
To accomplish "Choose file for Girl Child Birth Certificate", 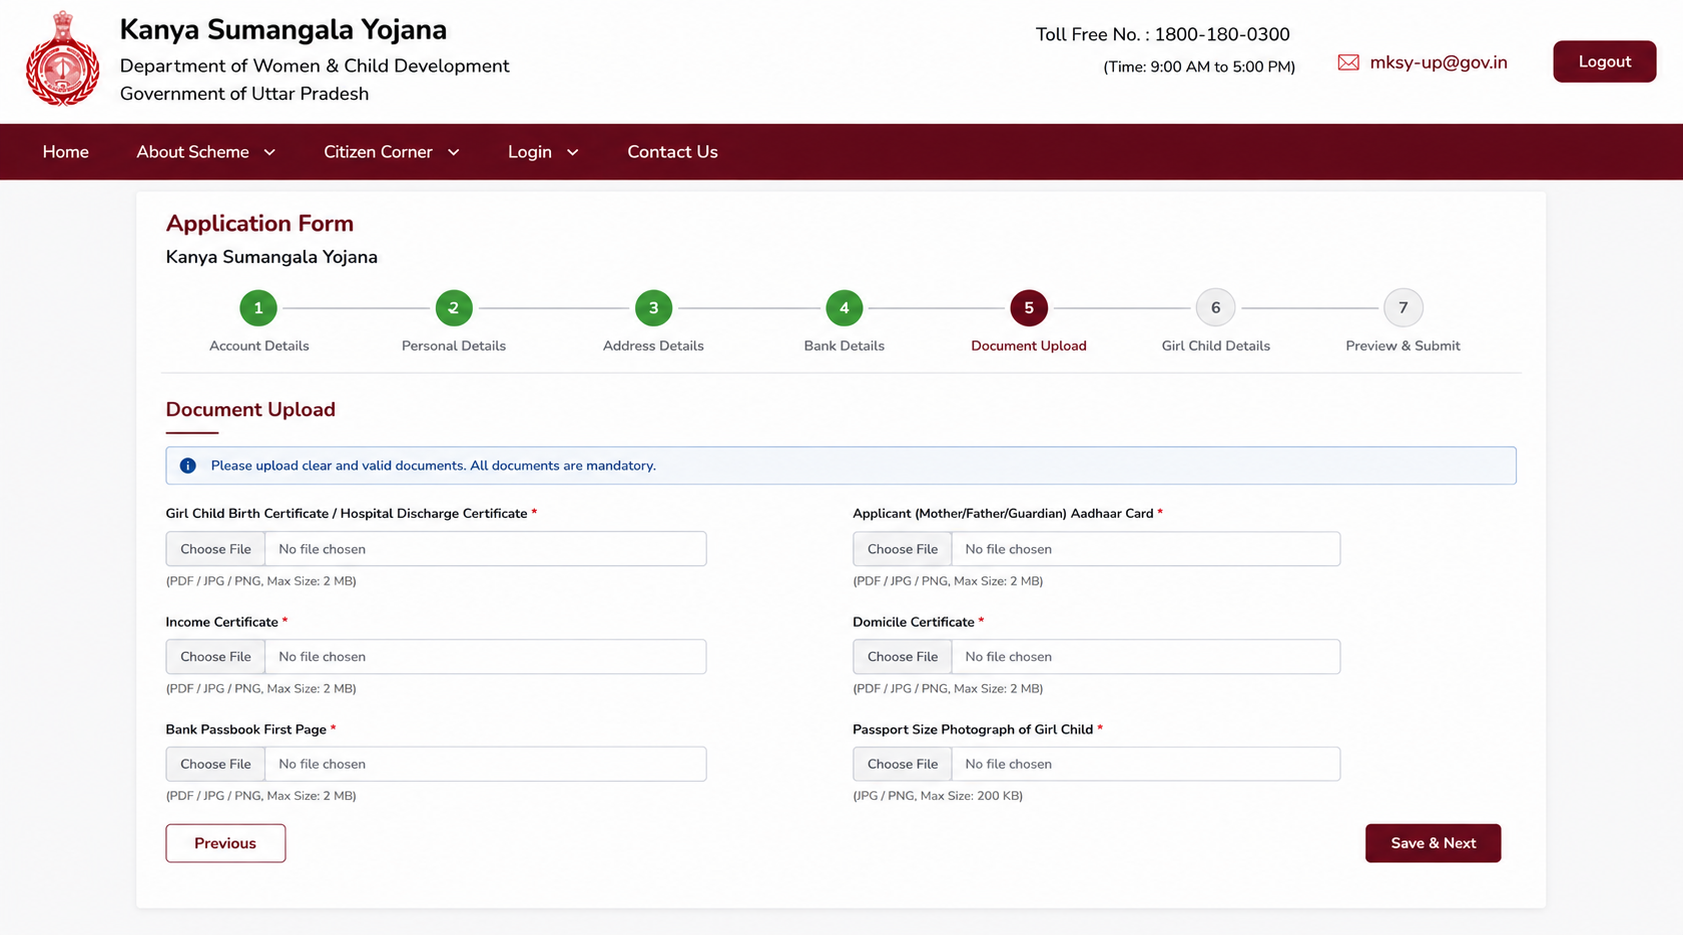I will [x=216, y=549].
